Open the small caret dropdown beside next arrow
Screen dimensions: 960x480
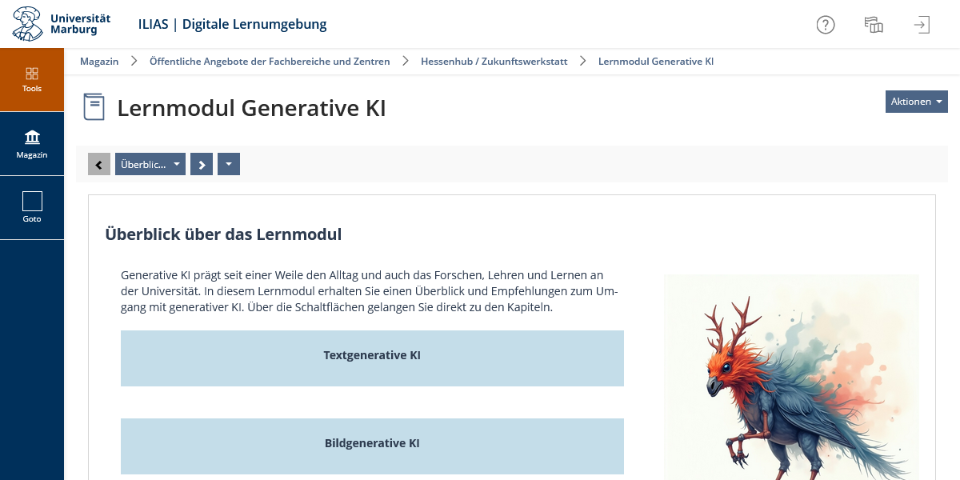228,164
